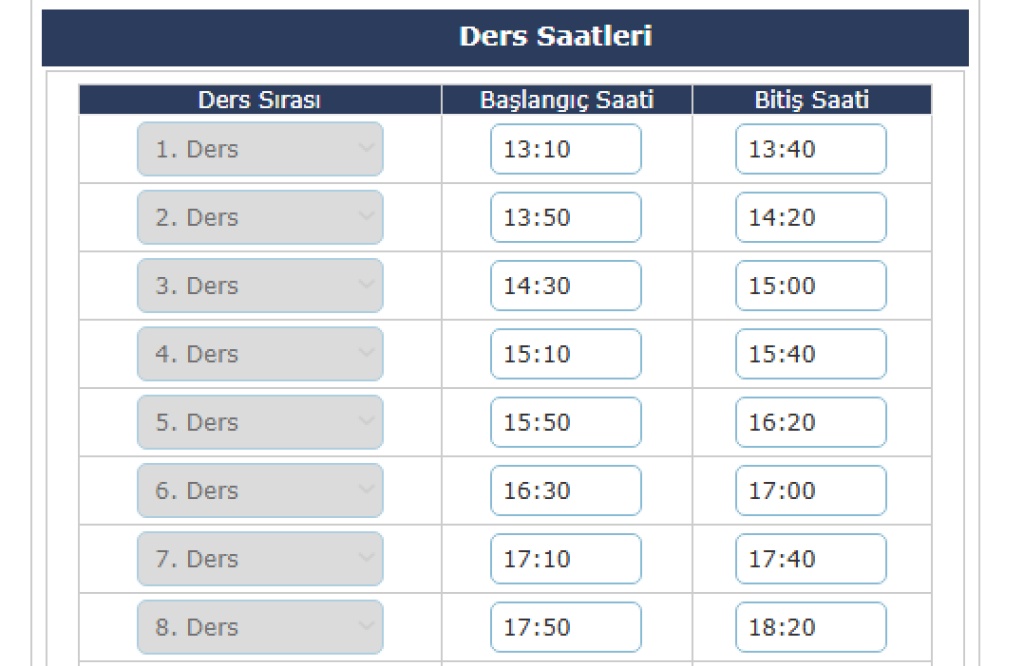Click the 17:50 start time field

pyautogui.click(x=565, y=627)
